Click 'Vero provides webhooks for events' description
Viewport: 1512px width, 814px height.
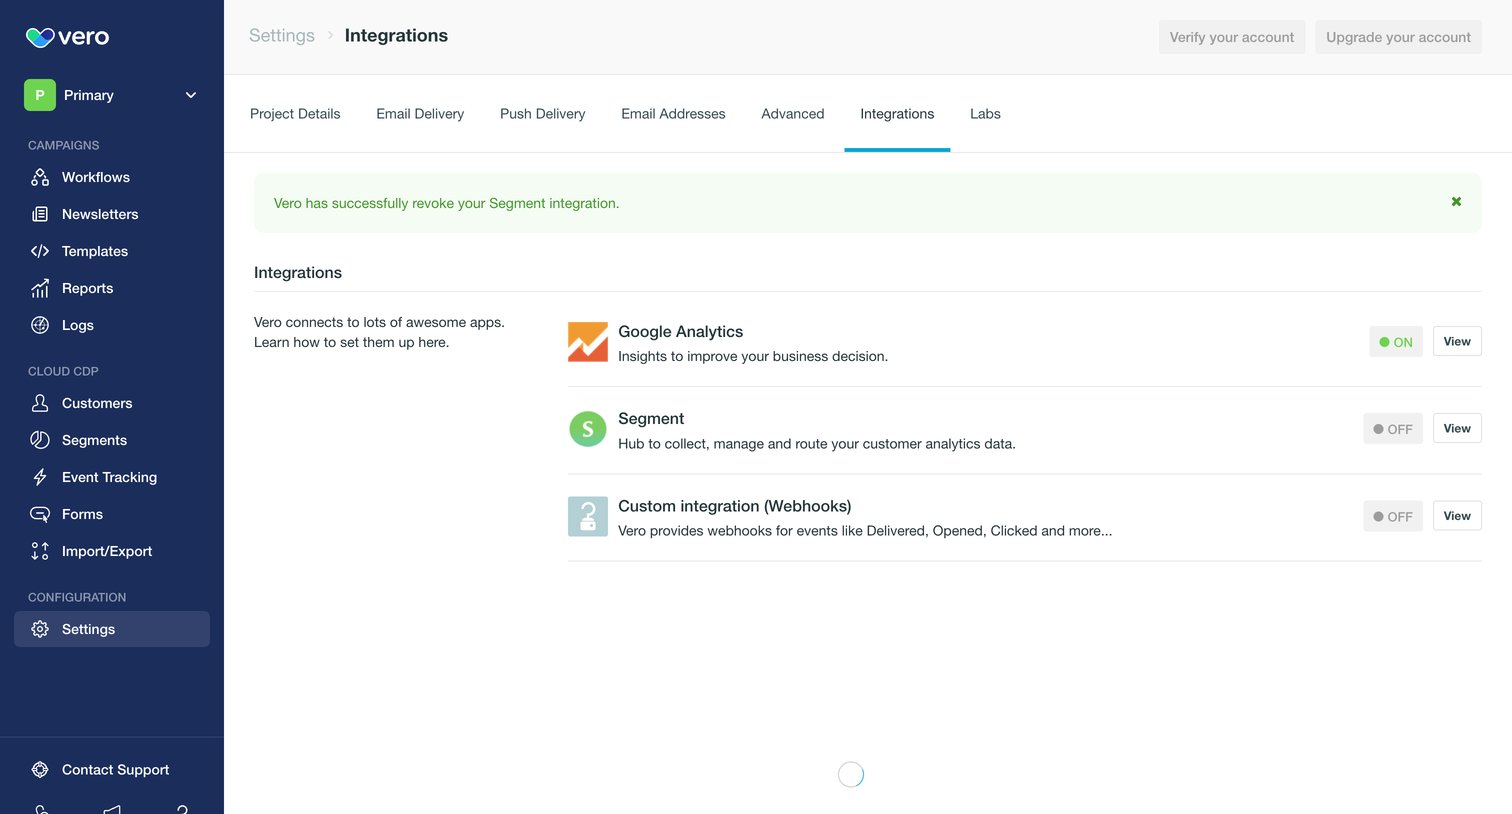865,531
